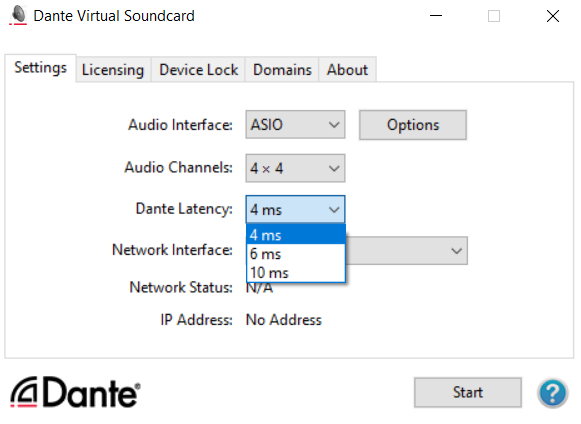Image resolution: width=581 pixels, height=424 pixels.
Task: Select the Settings tab
Action: (40, 68)
